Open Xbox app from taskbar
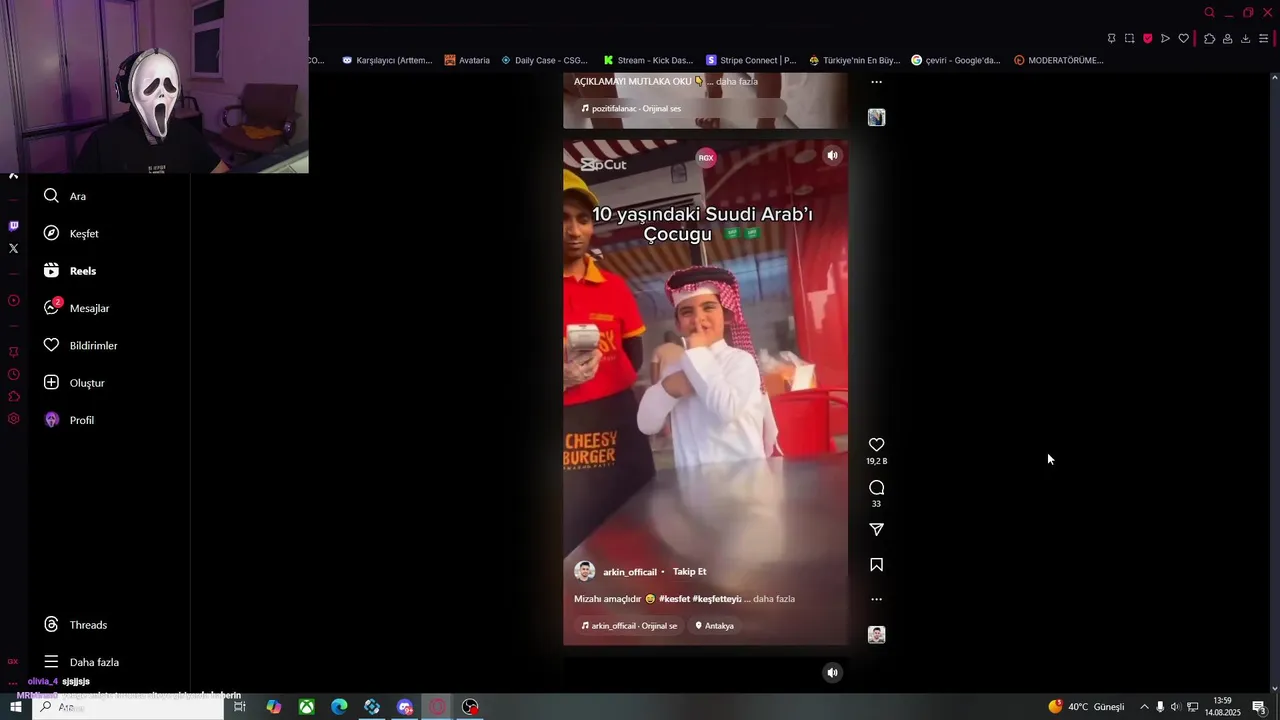Screen dimensions: 1280x720 [306, 707]
